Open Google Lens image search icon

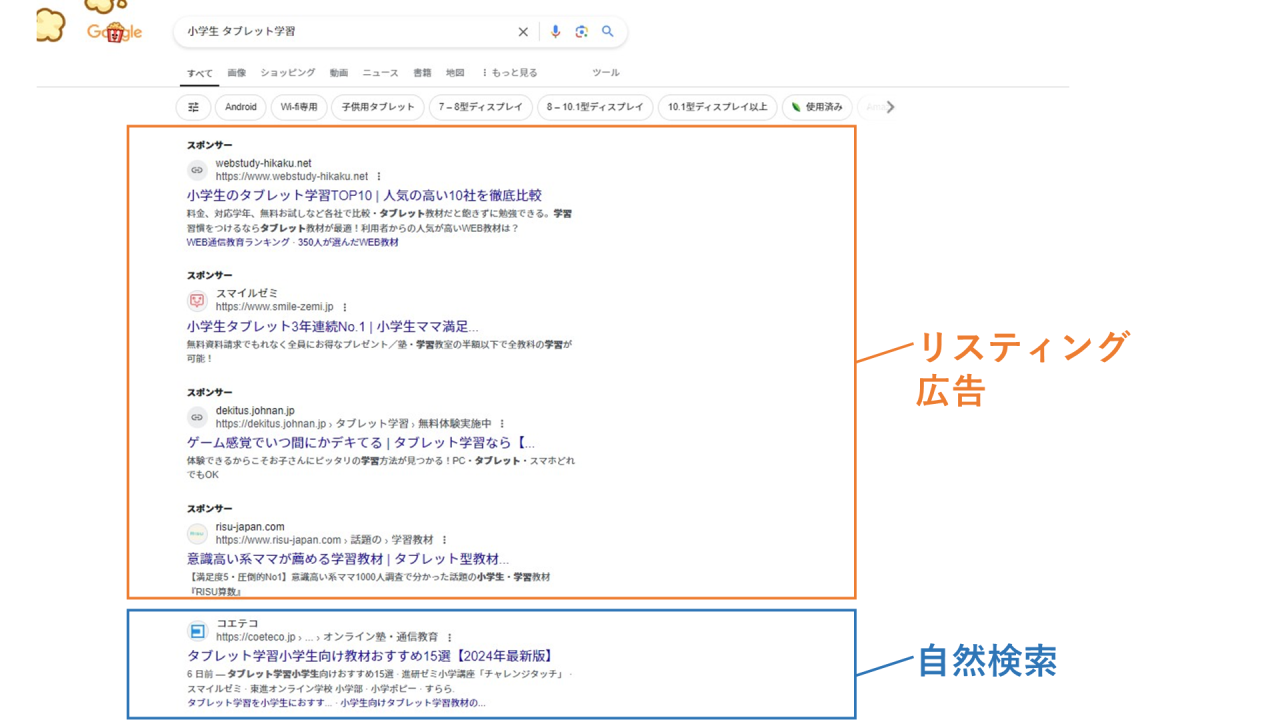click(582, 32)
